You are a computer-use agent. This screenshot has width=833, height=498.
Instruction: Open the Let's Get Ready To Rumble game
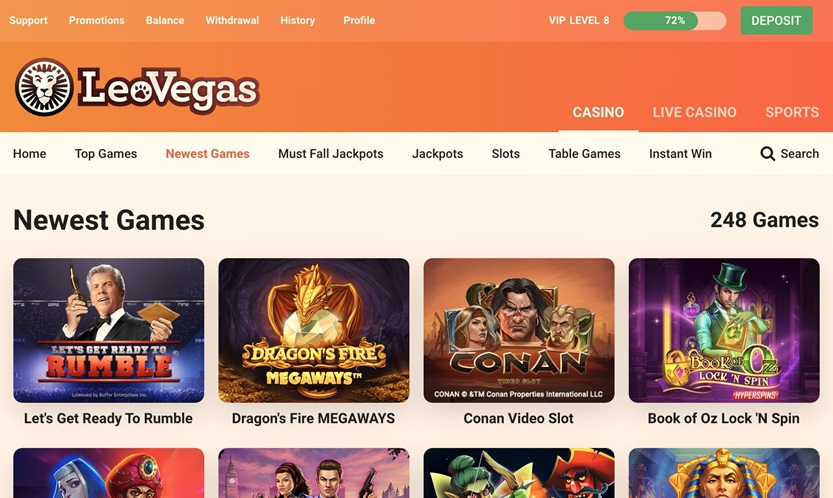108,330
